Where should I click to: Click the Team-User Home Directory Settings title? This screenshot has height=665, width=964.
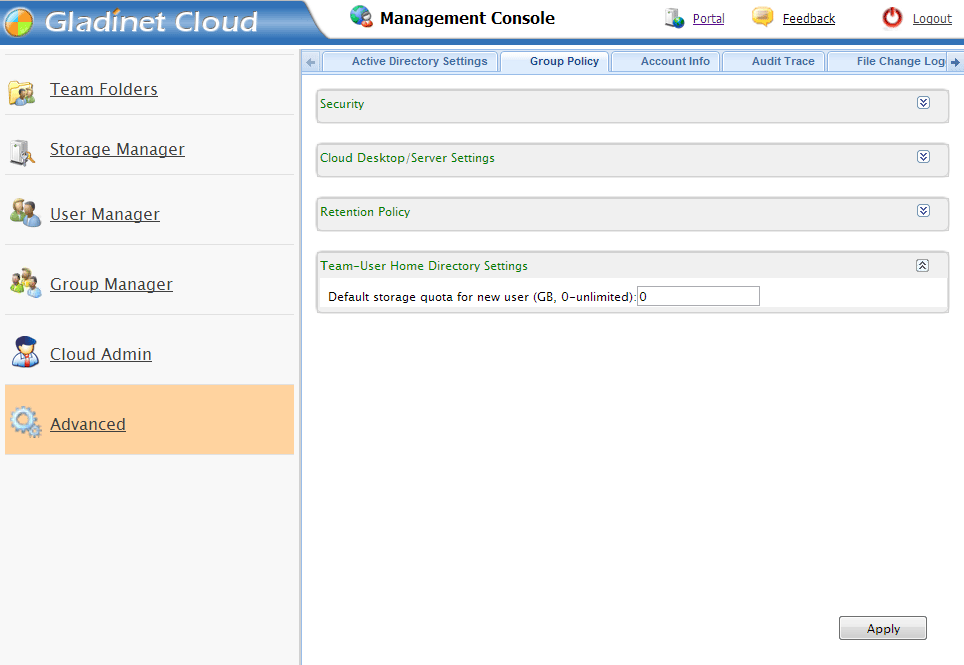pos(424,266)
